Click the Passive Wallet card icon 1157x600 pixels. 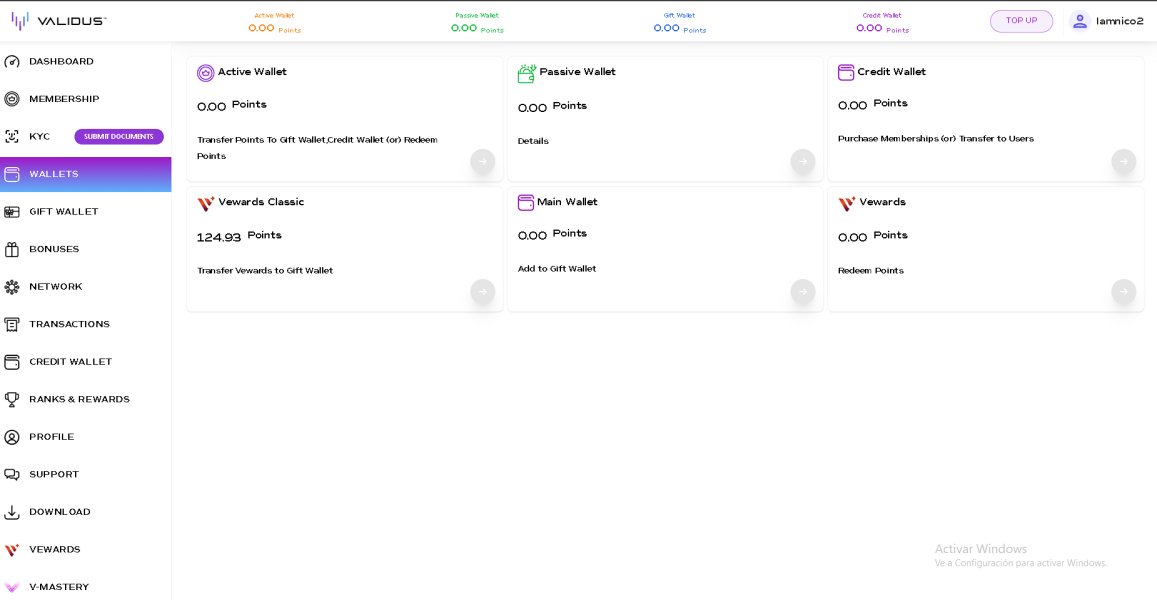(x=526, y=73)
